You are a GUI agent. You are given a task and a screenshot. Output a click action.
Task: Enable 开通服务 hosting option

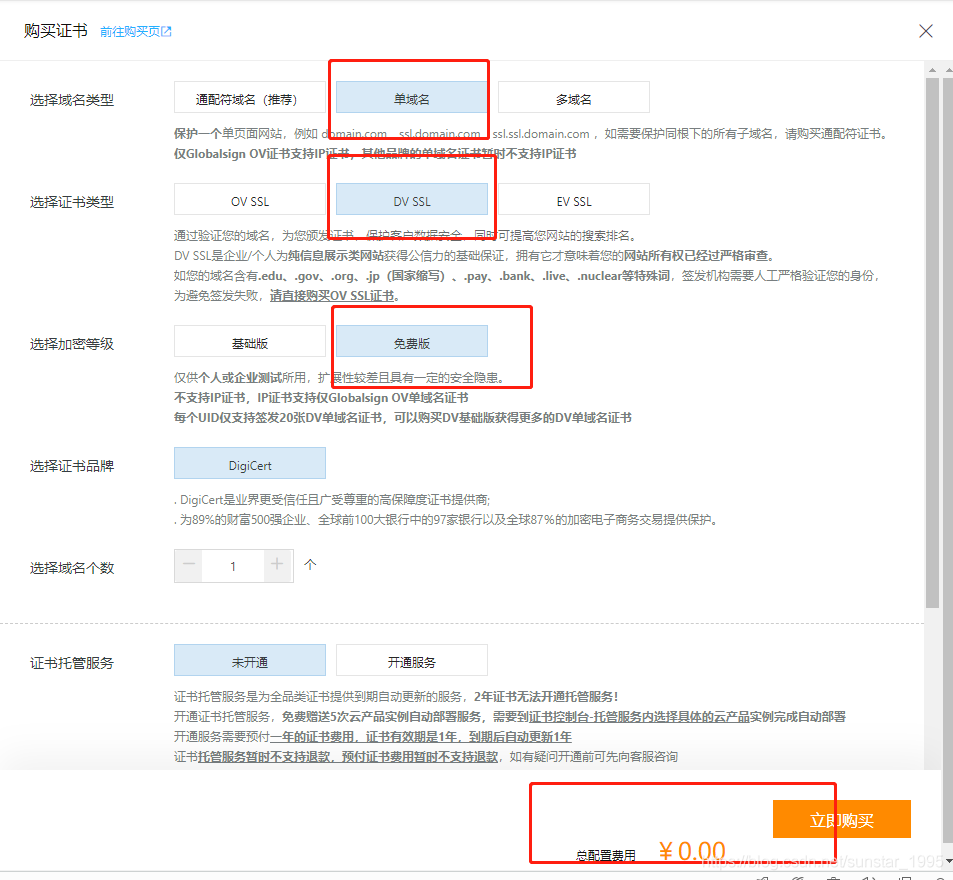coord(411,661)
